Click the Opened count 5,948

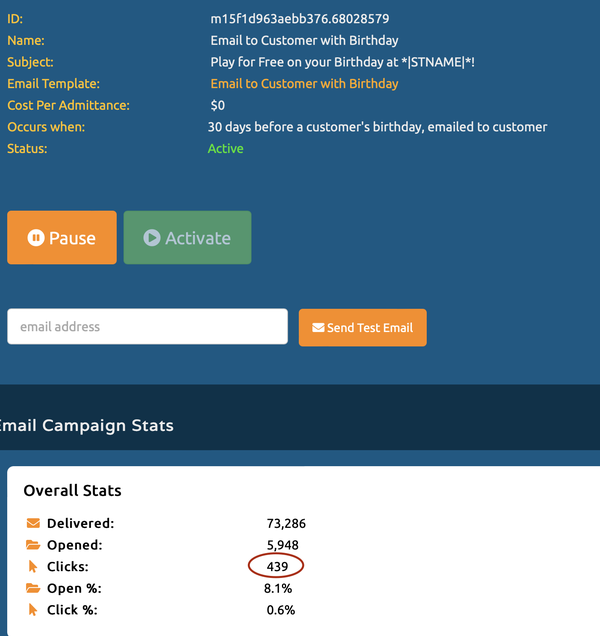280,545
